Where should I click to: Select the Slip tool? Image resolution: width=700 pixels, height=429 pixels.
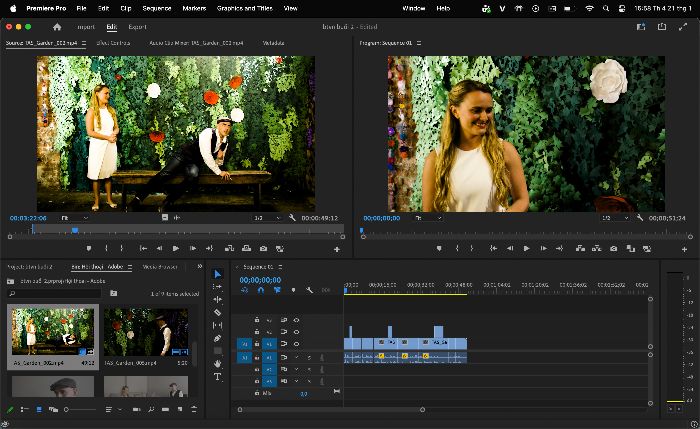[217, 325]
